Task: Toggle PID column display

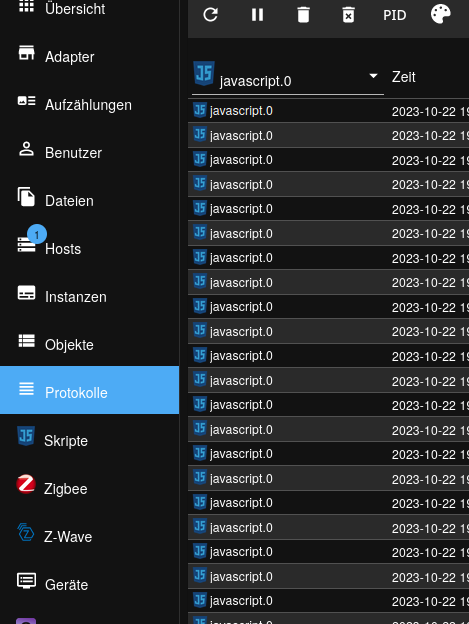Action: [395, 15]
